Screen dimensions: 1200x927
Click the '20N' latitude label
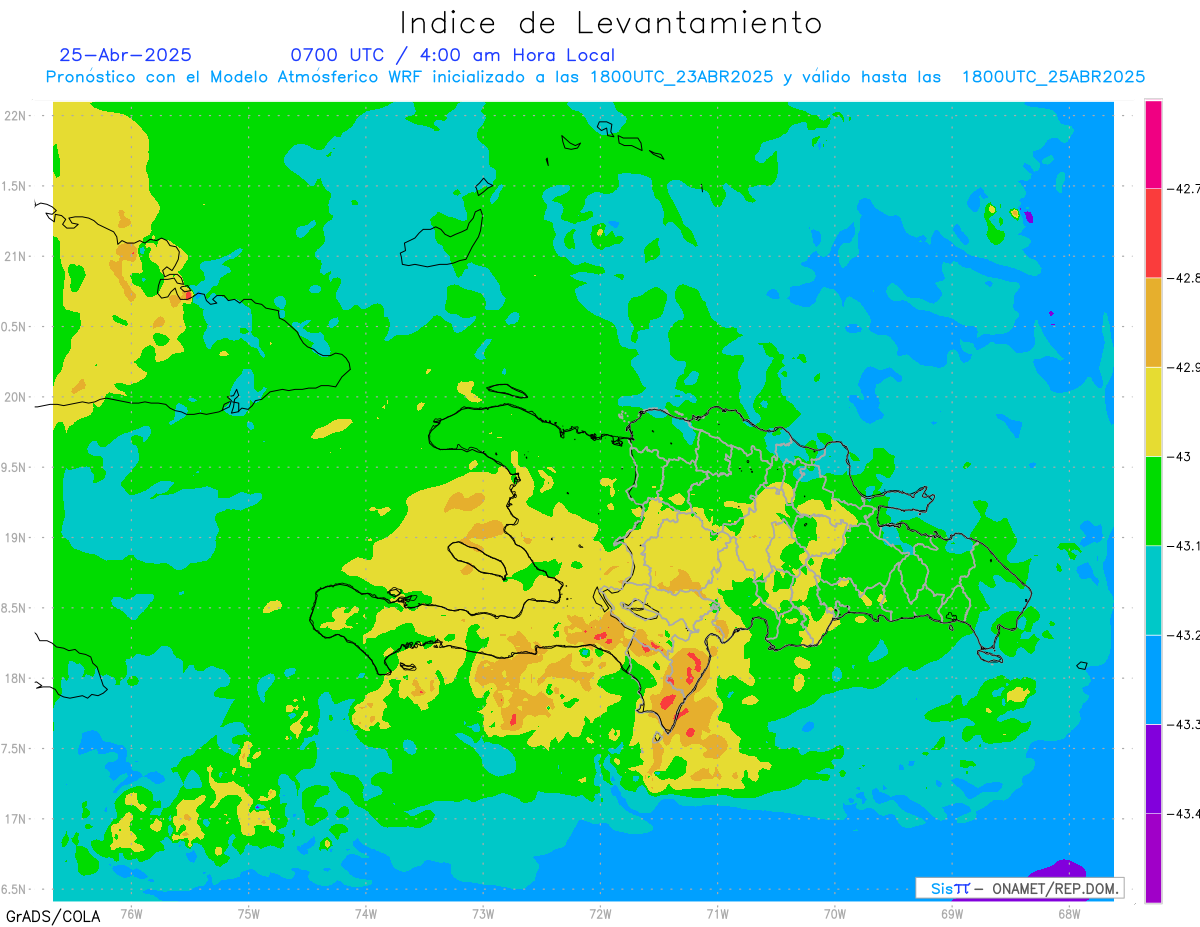coord(16,397)
